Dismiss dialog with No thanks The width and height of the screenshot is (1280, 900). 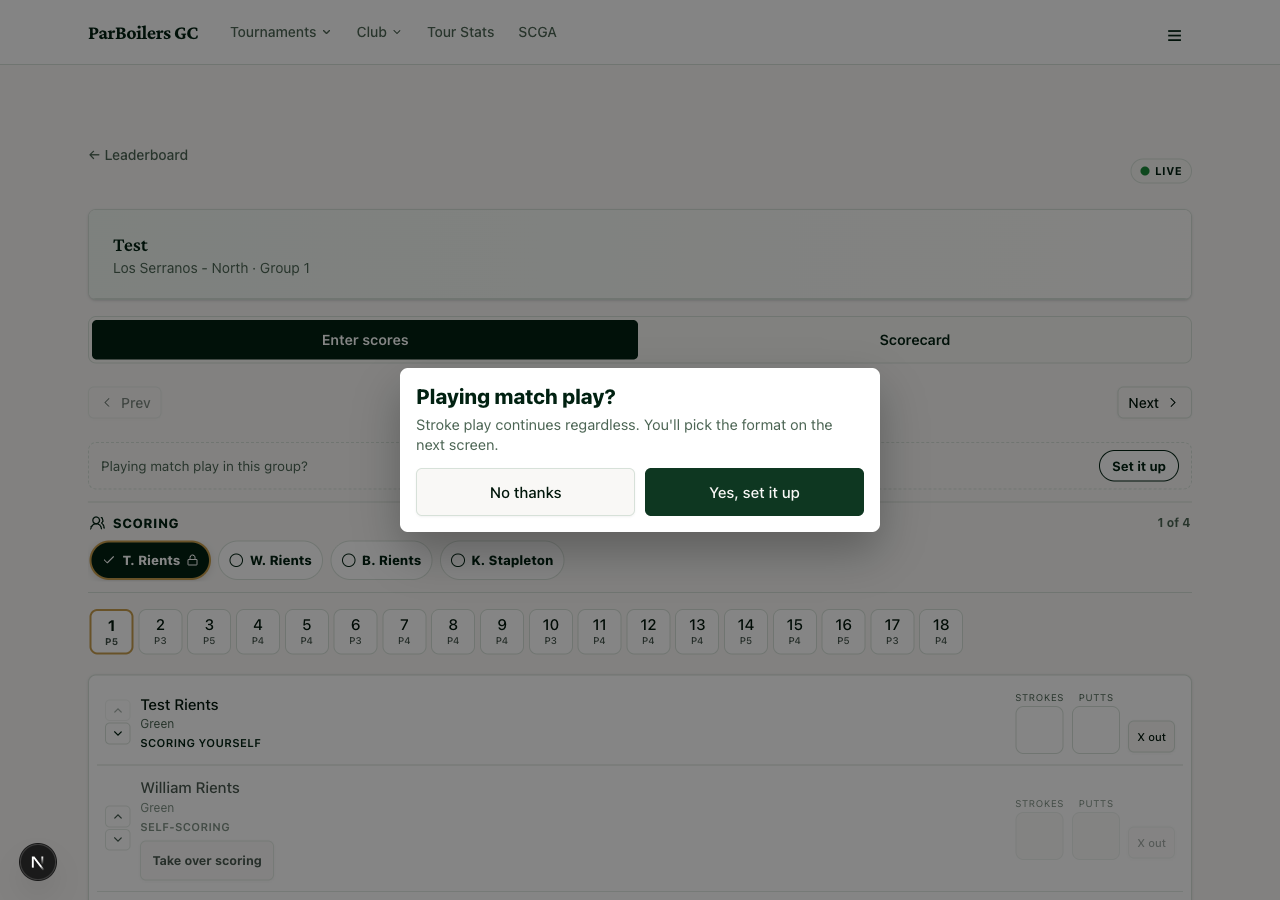pyautogui.click(x=525, y=492)
